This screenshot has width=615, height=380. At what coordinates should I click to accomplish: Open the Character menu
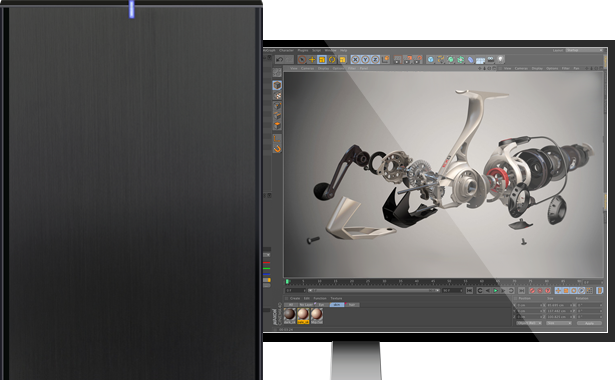point(286,51)
